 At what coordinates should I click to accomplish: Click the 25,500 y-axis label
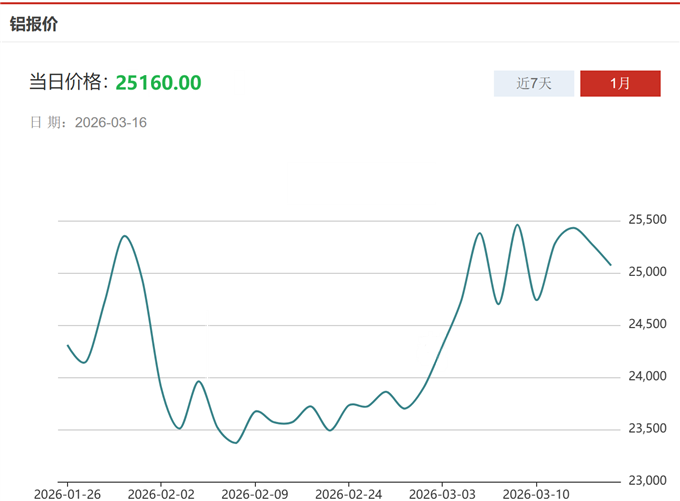pyautogui.click(x=647, y=220)
